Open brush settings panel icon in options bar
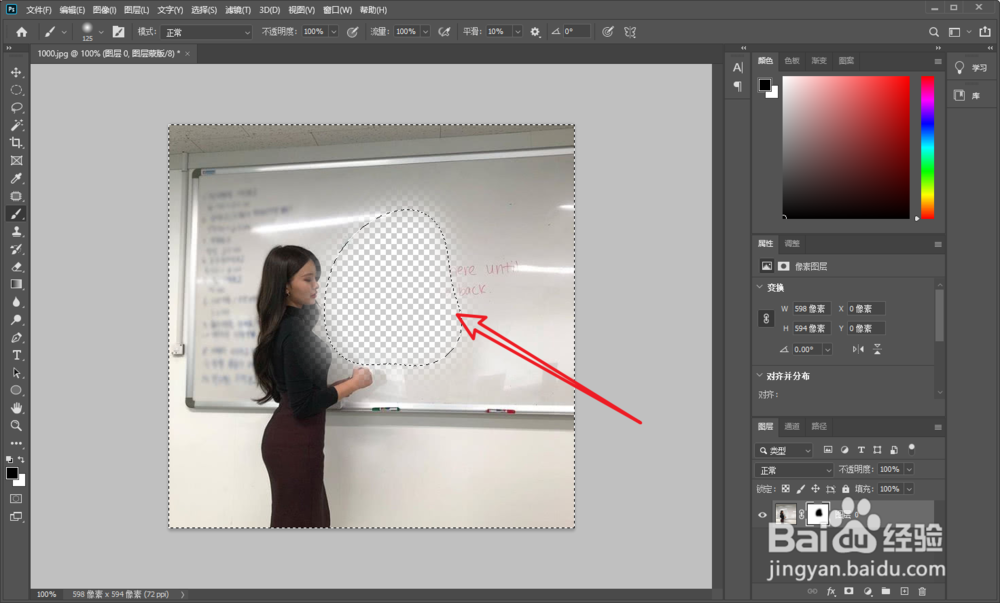The image size is (1000, 603). tap(119, 32)
